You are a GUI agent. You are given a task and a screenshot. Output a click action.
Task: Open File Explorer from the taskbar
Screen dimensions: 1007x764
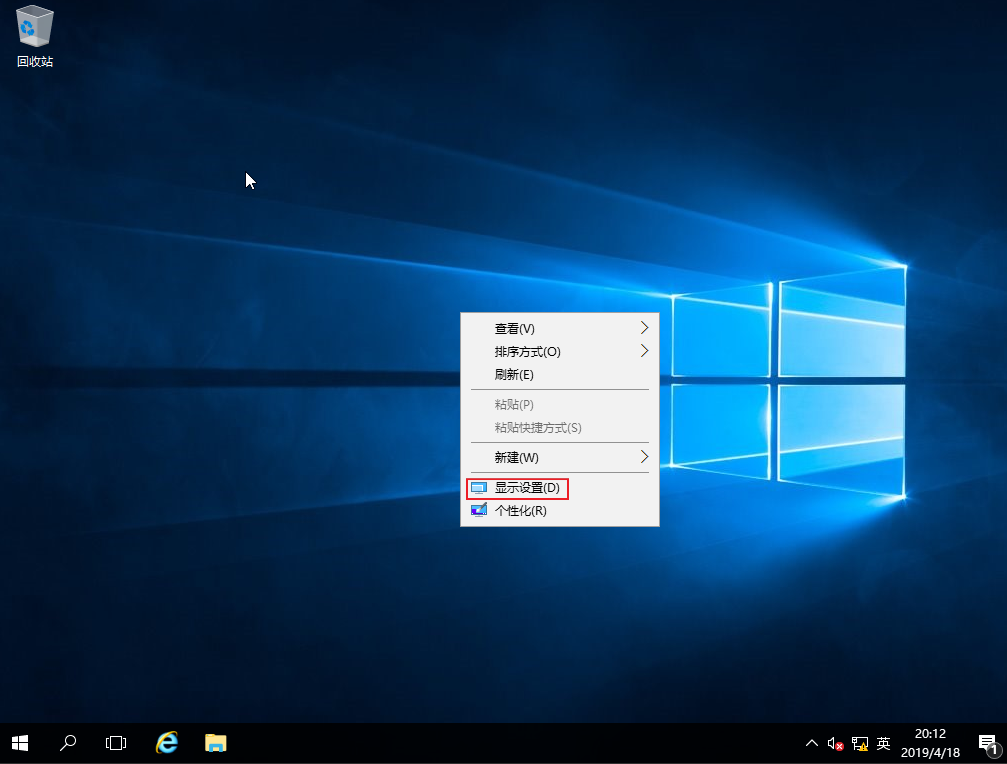point(216,743)
